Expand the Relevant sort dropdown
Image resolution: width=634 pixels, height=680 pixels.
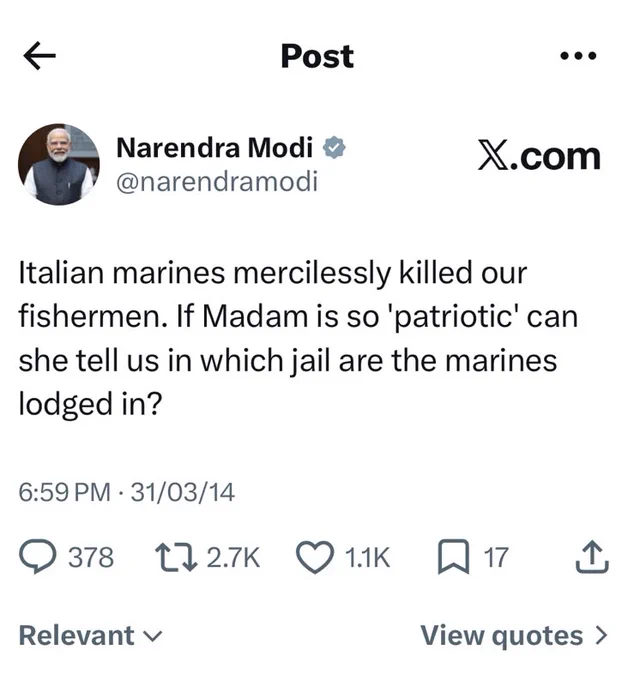90,636
